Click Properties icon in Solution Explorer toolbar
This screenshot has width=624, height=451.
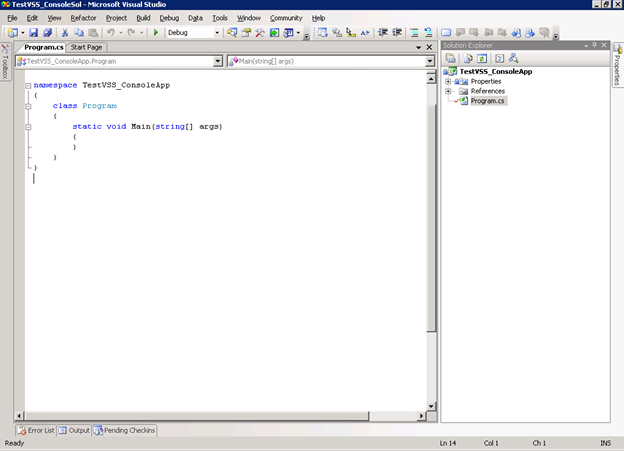[x=450, y=59]
